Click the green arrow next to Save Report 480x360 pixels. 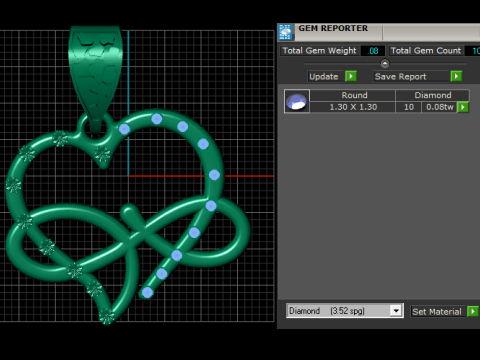[456, 76]
